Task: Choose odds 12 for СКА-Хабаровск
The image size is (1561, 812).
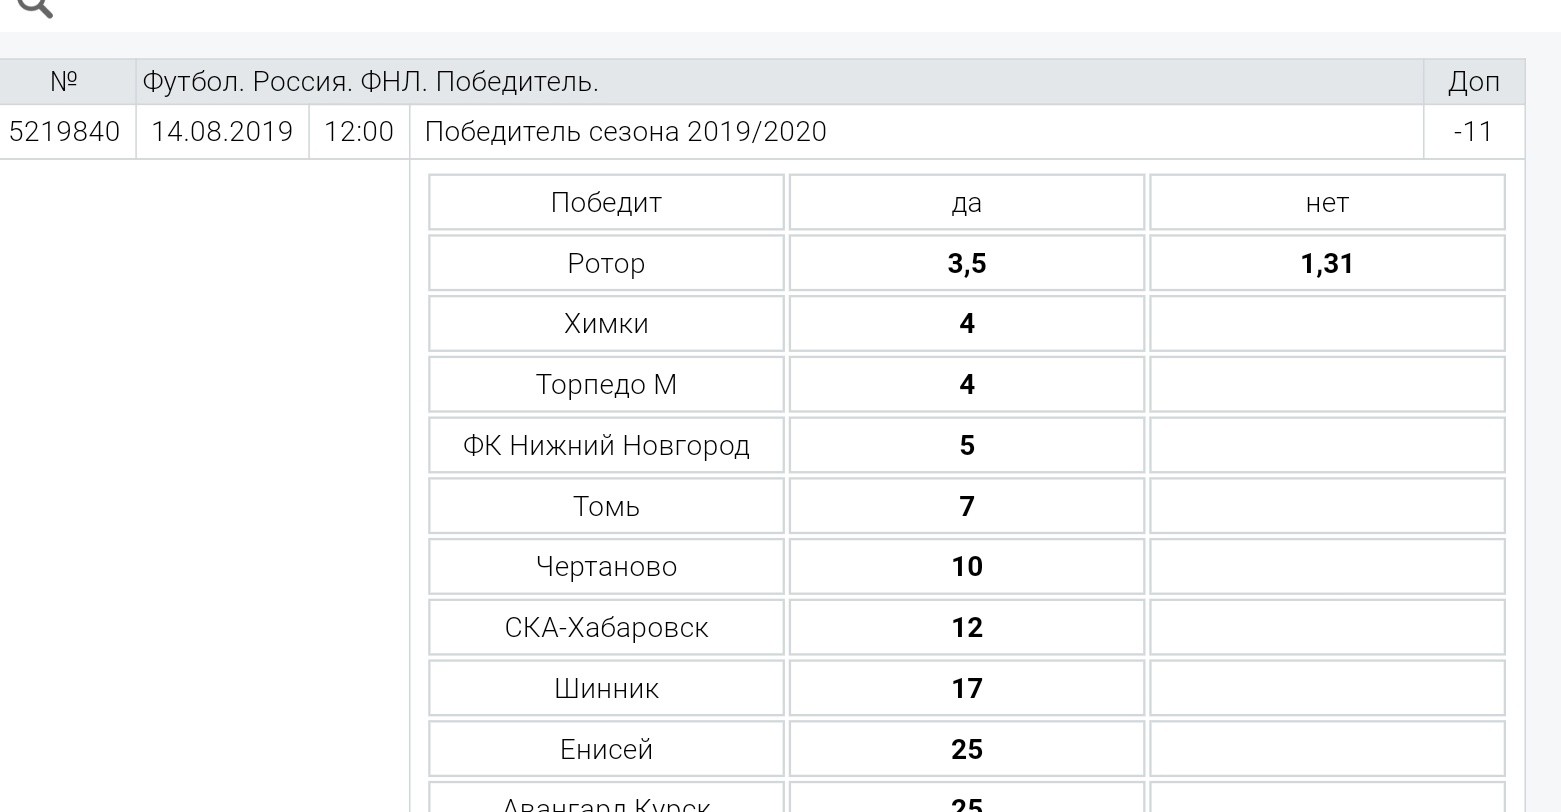Action: 966,628
